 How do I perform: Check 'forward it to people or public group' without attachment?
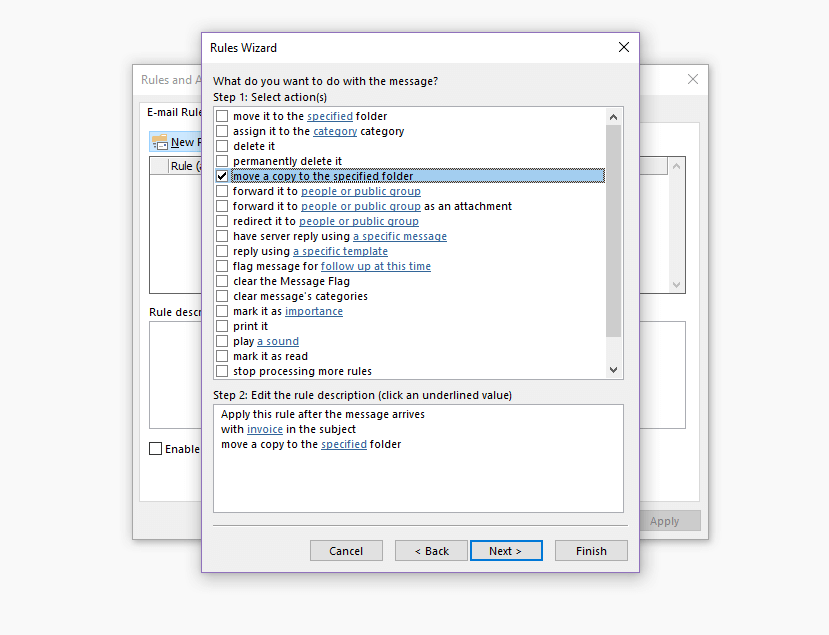pos(222,191)
